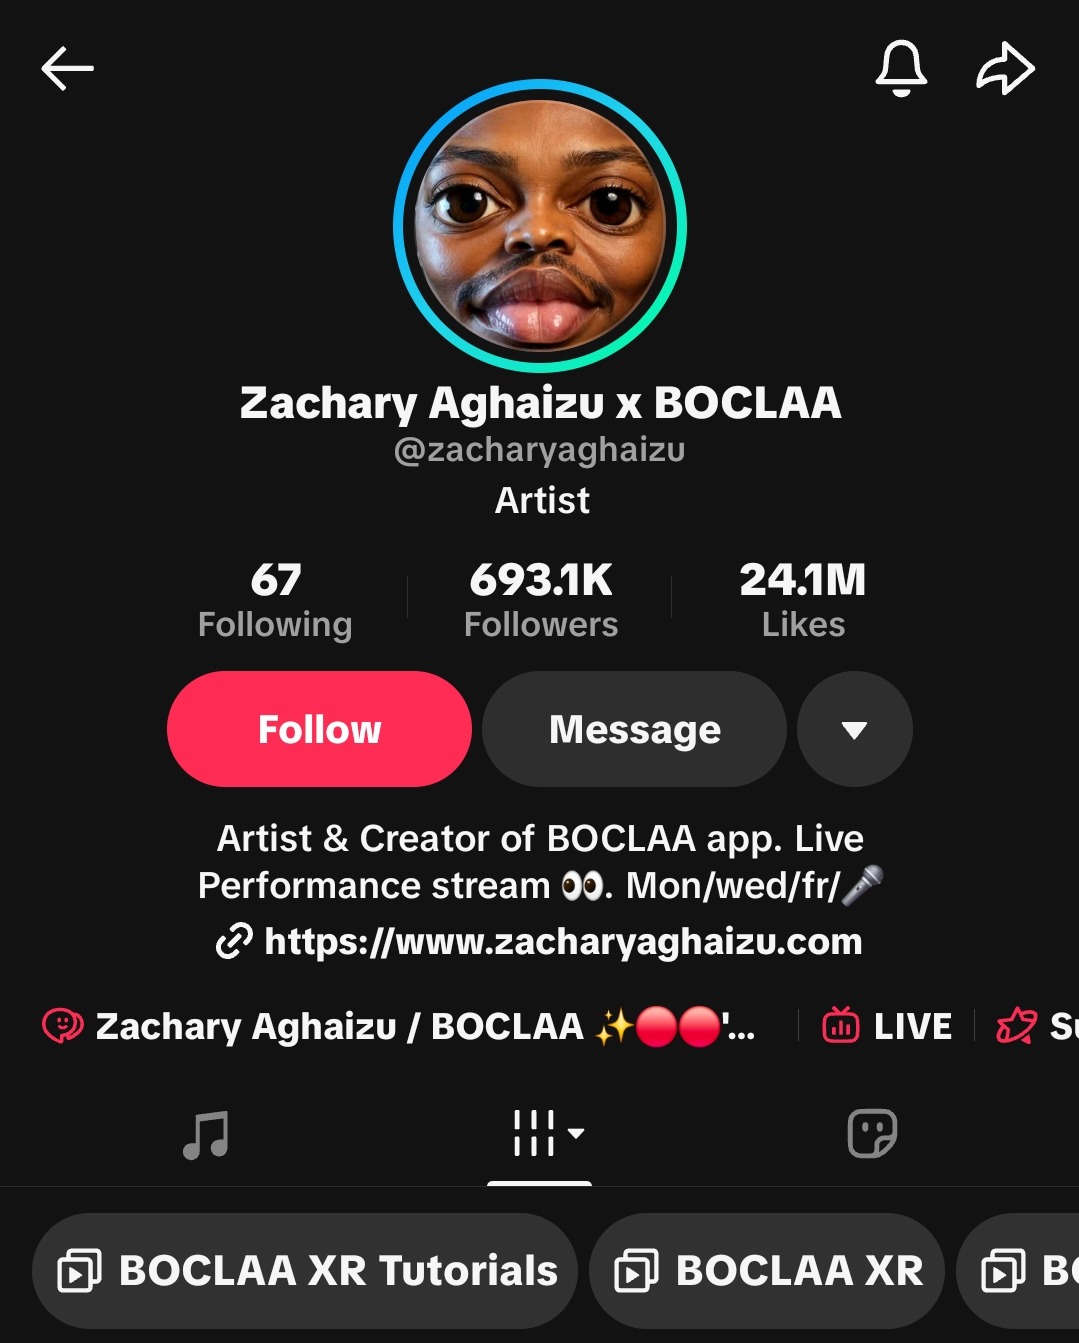Open the BOCLAA XR Tutorials playlist

305,1271
